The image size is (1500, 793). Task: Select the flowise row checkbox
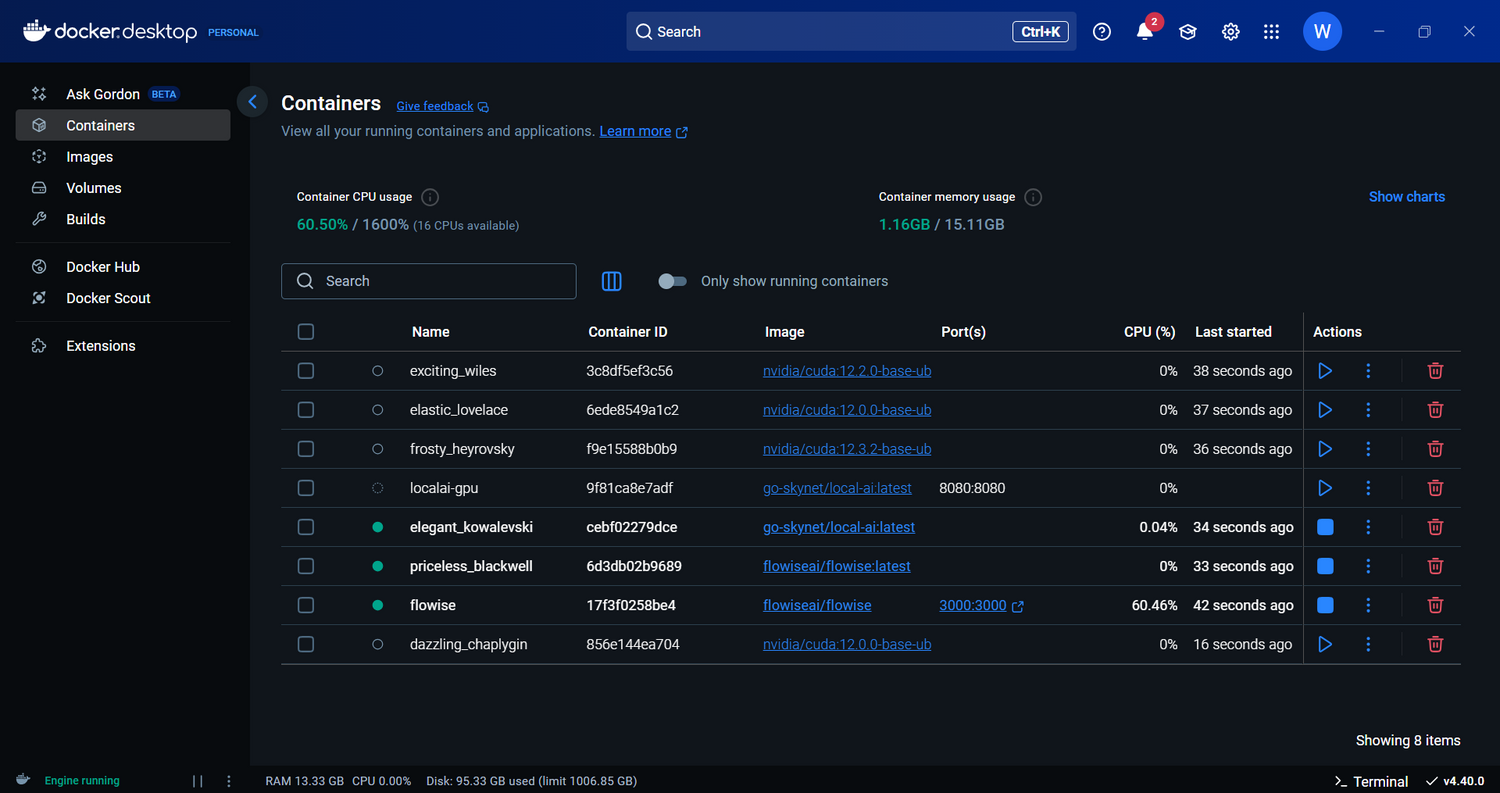(x=306, y=605)
